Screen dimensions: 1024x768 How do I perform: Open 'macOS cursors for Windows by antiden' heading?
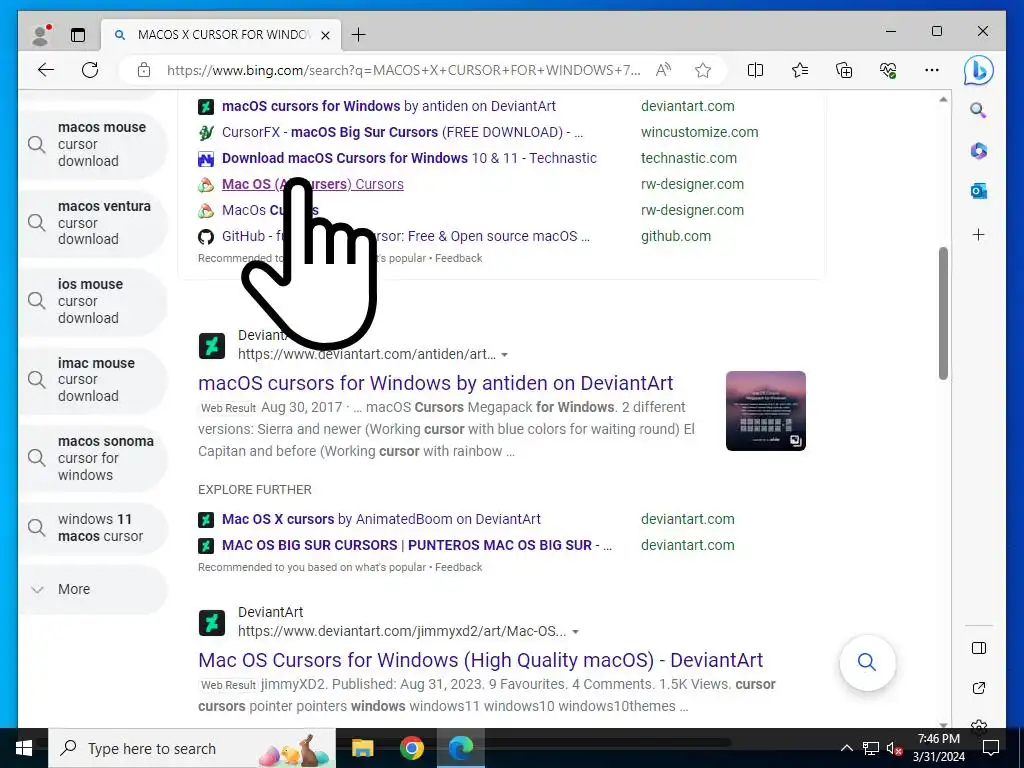point(436,383)
